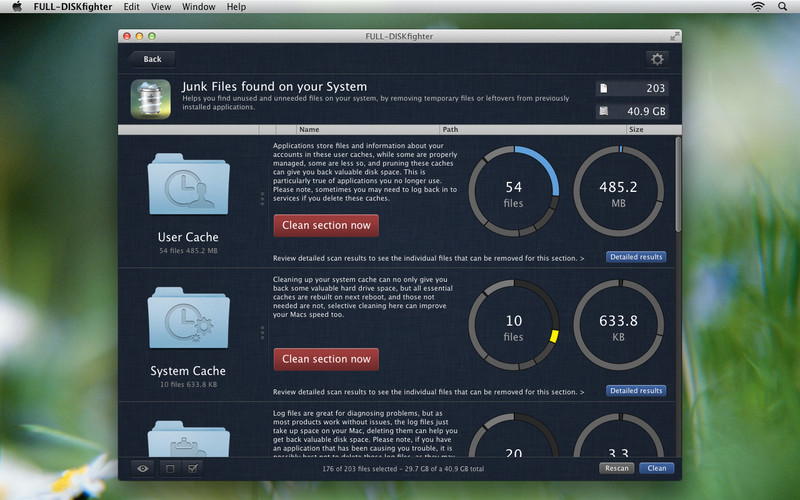
Task: Toggle fullscreen arrows in title bar
Action: [674, 36]
